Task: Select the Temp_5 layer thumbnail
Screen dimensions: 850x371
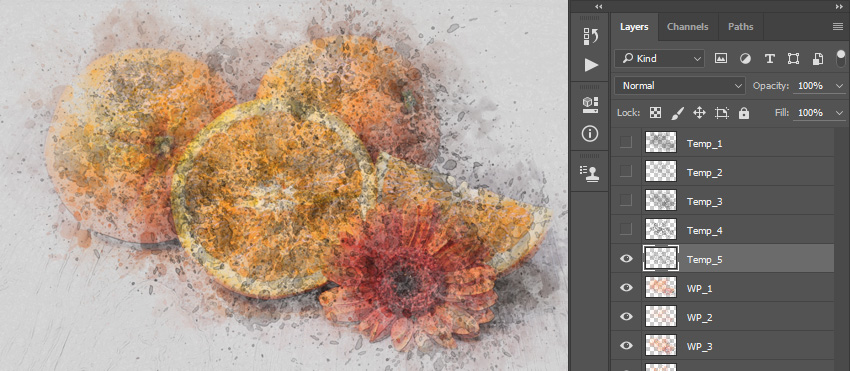Action: point(661,258)
